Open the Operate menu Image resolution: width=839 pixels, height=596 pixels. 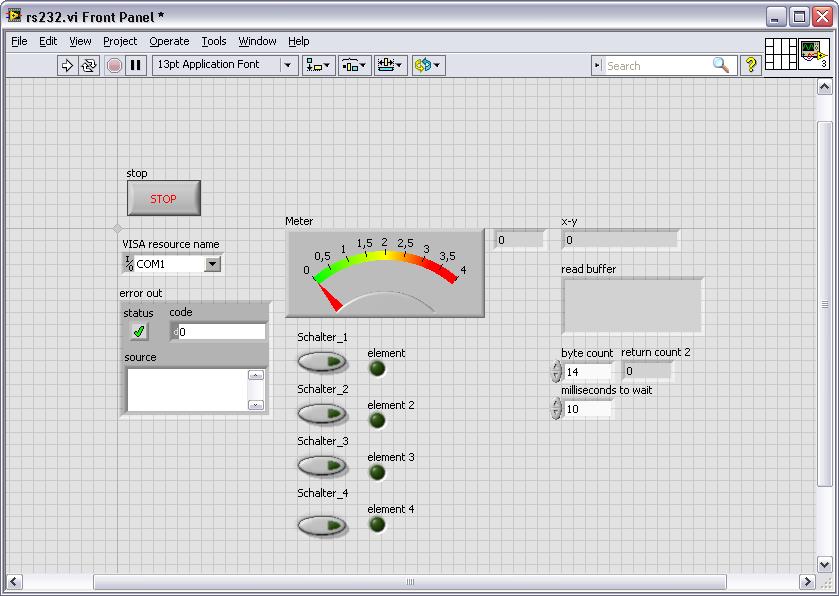[169, 41]
